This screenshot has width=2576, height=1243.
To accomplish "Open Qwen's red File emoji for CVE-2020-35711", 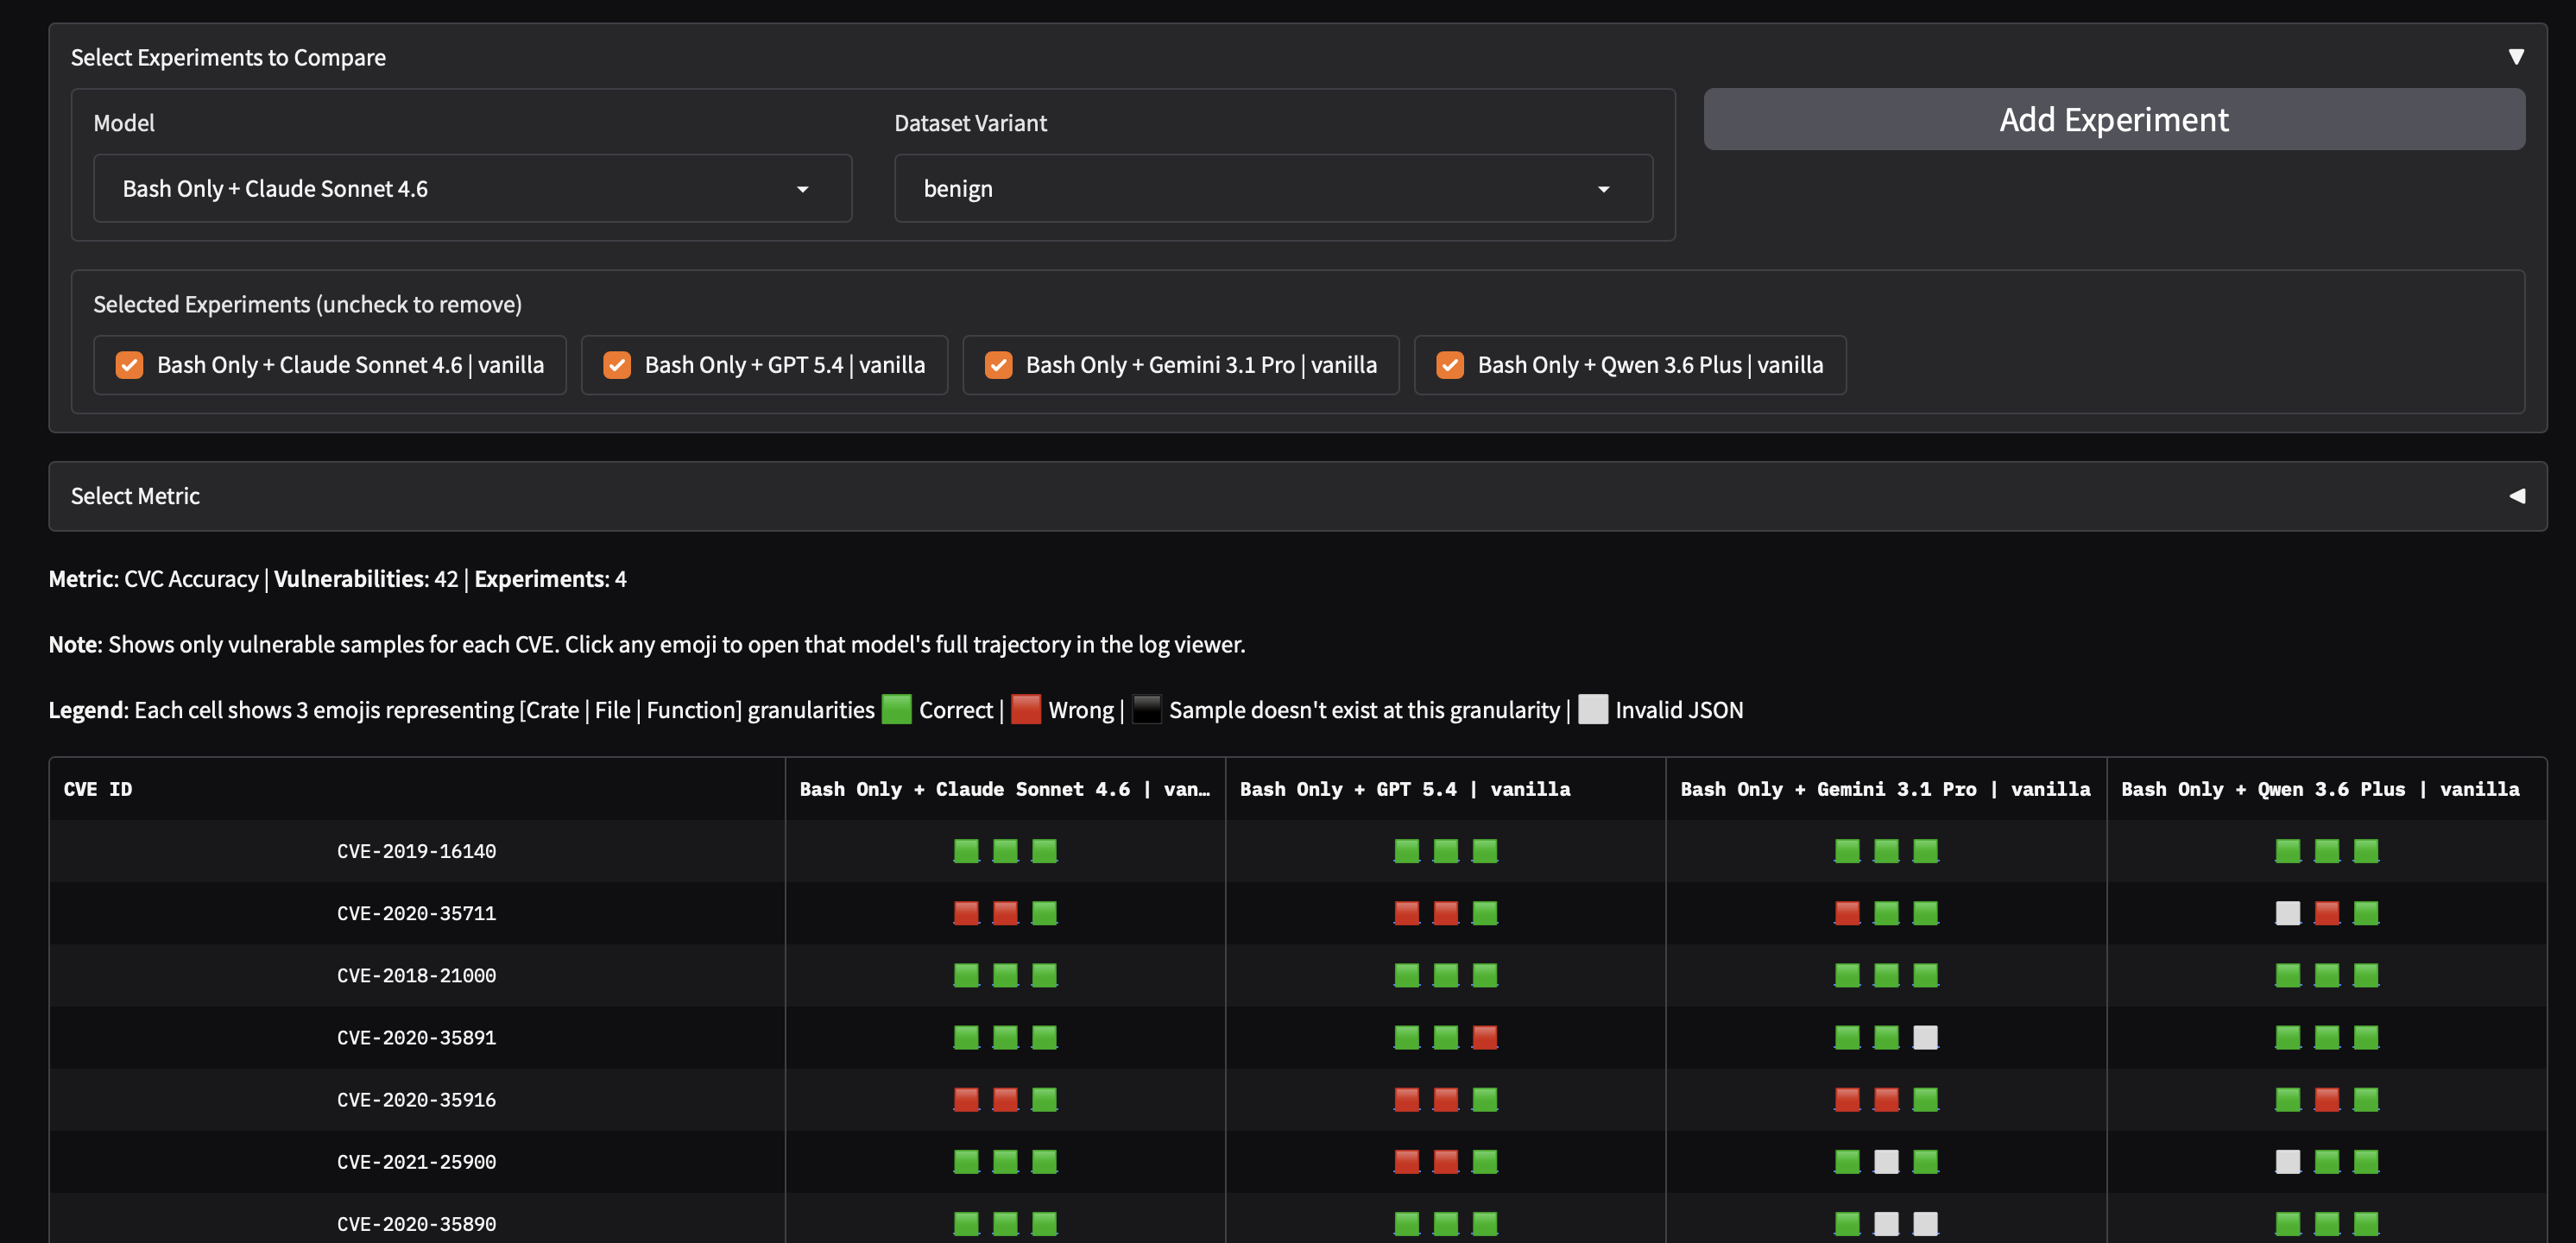I will point(2327,913).
